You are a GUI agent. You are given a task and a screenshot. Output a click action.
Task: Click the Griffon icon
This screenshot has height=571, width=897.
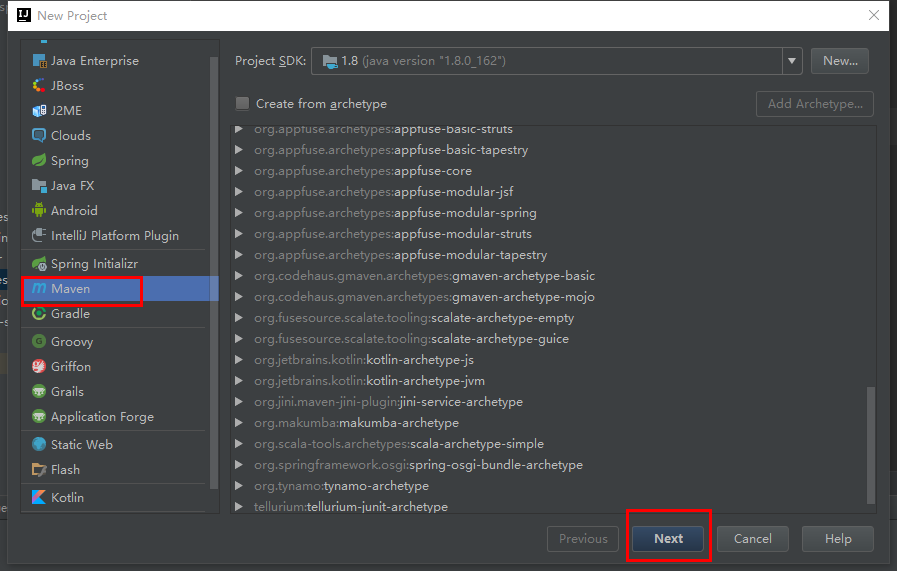point(39,367)
